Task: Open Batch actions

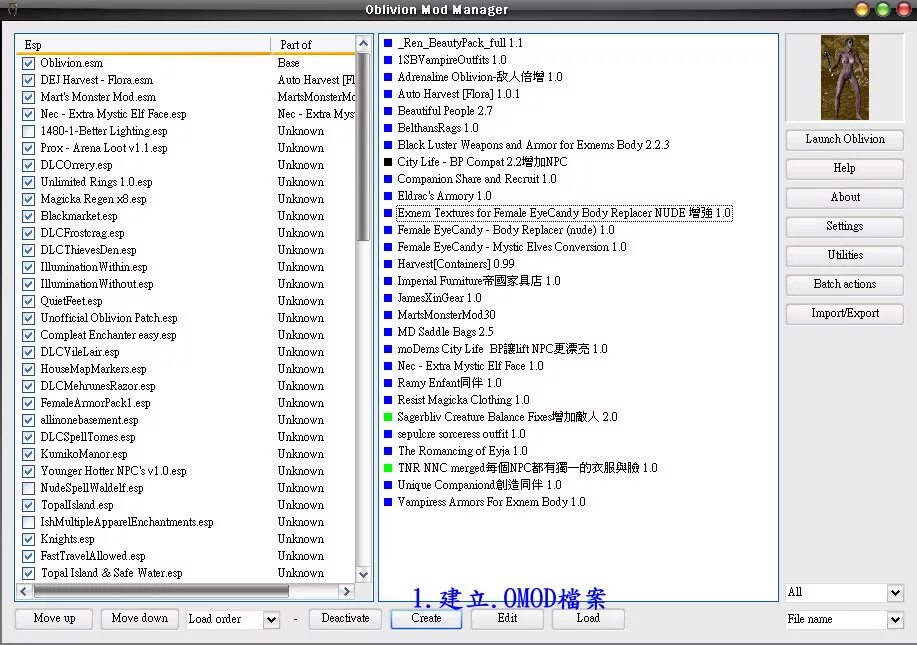Action: (844, 284)
